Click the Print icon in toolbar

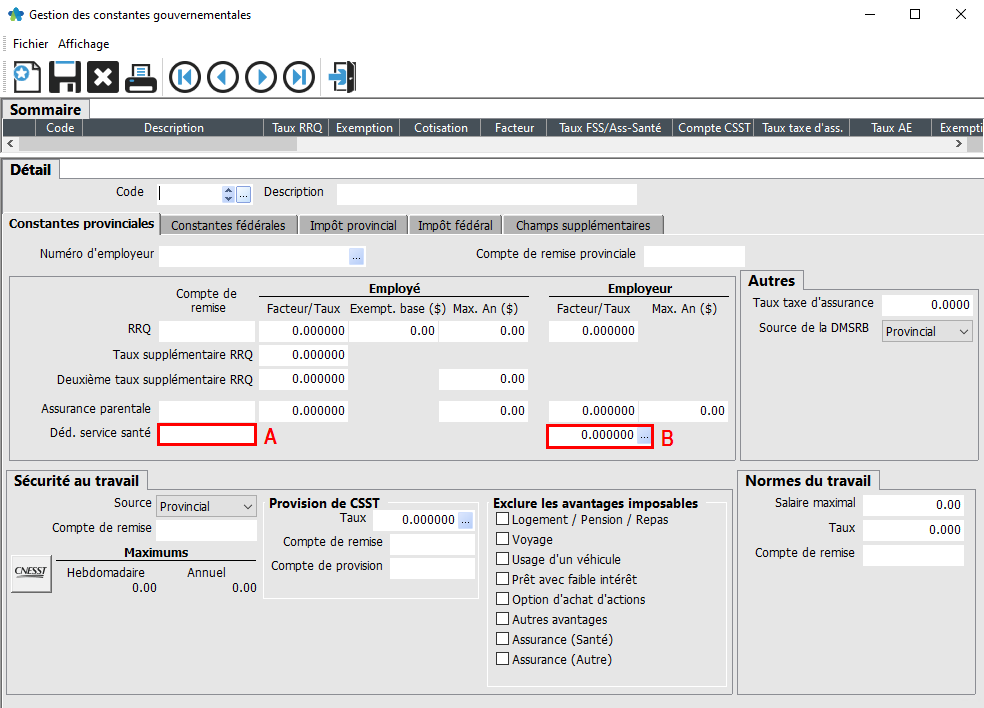tap(140, 77)
